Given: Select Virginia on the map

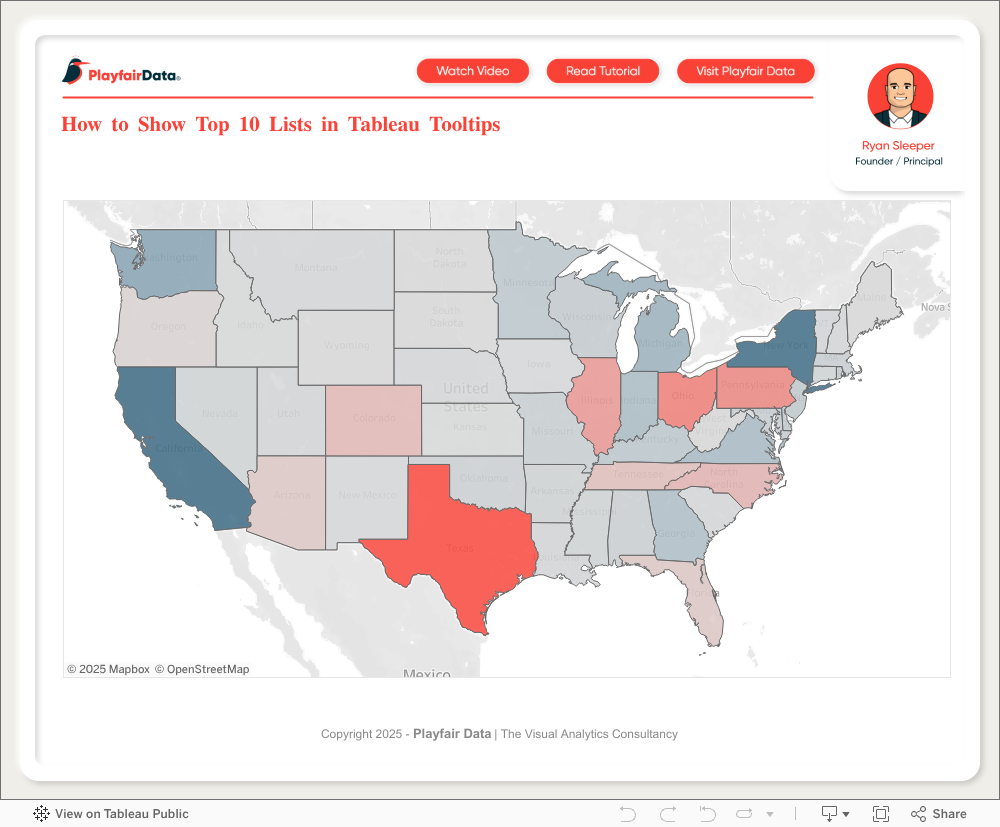Looking at the screenshot, I should 743,443.
